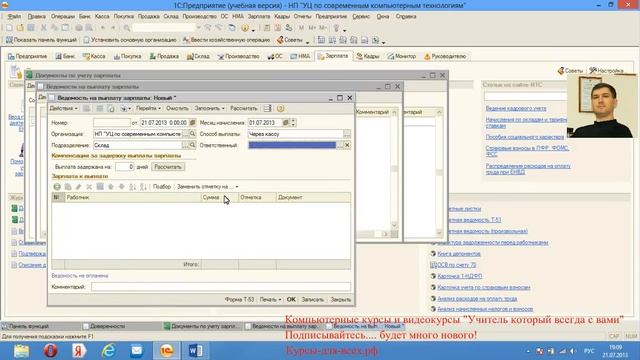The height and width of the screenshot is (360, 640).
Task: Click the Сумма column header
Action: coord(220,198)
